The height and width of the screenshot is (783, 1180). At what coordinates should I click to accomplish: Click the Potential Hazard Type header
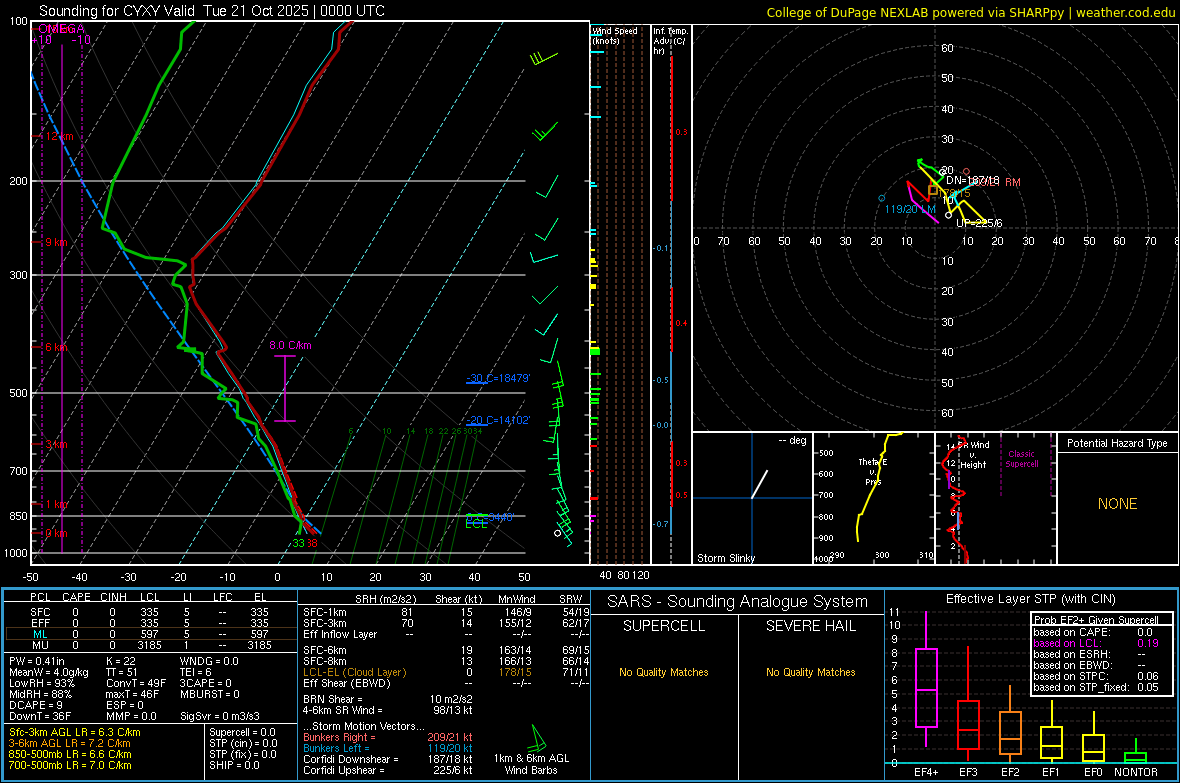tap(1117, 443)
